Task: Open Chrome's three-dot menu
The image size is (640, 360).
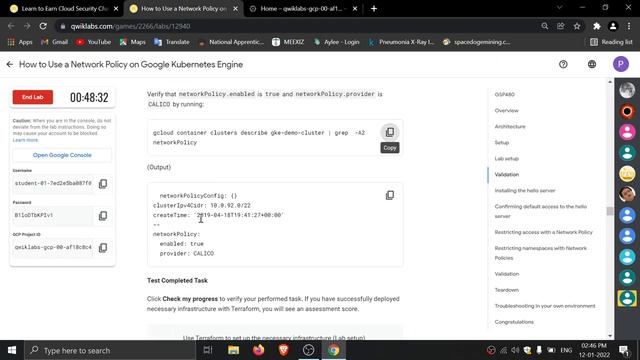Action: pos(629,26)
